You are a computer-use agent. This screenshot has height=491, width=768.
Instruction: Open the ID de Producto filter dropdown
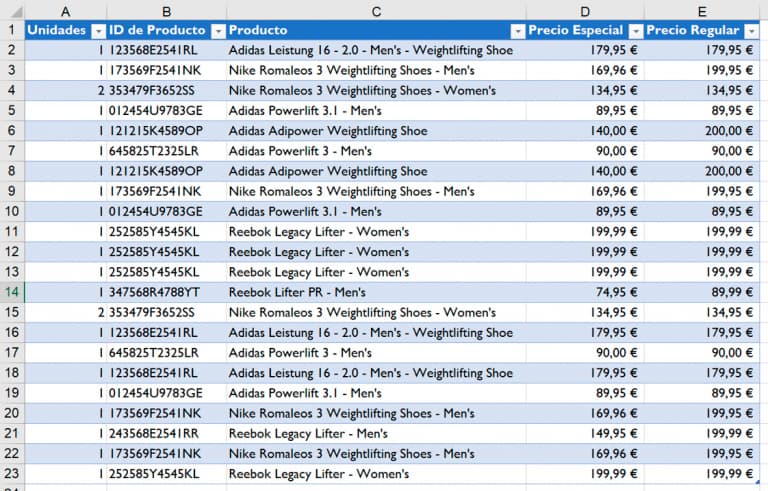point(218,31)
